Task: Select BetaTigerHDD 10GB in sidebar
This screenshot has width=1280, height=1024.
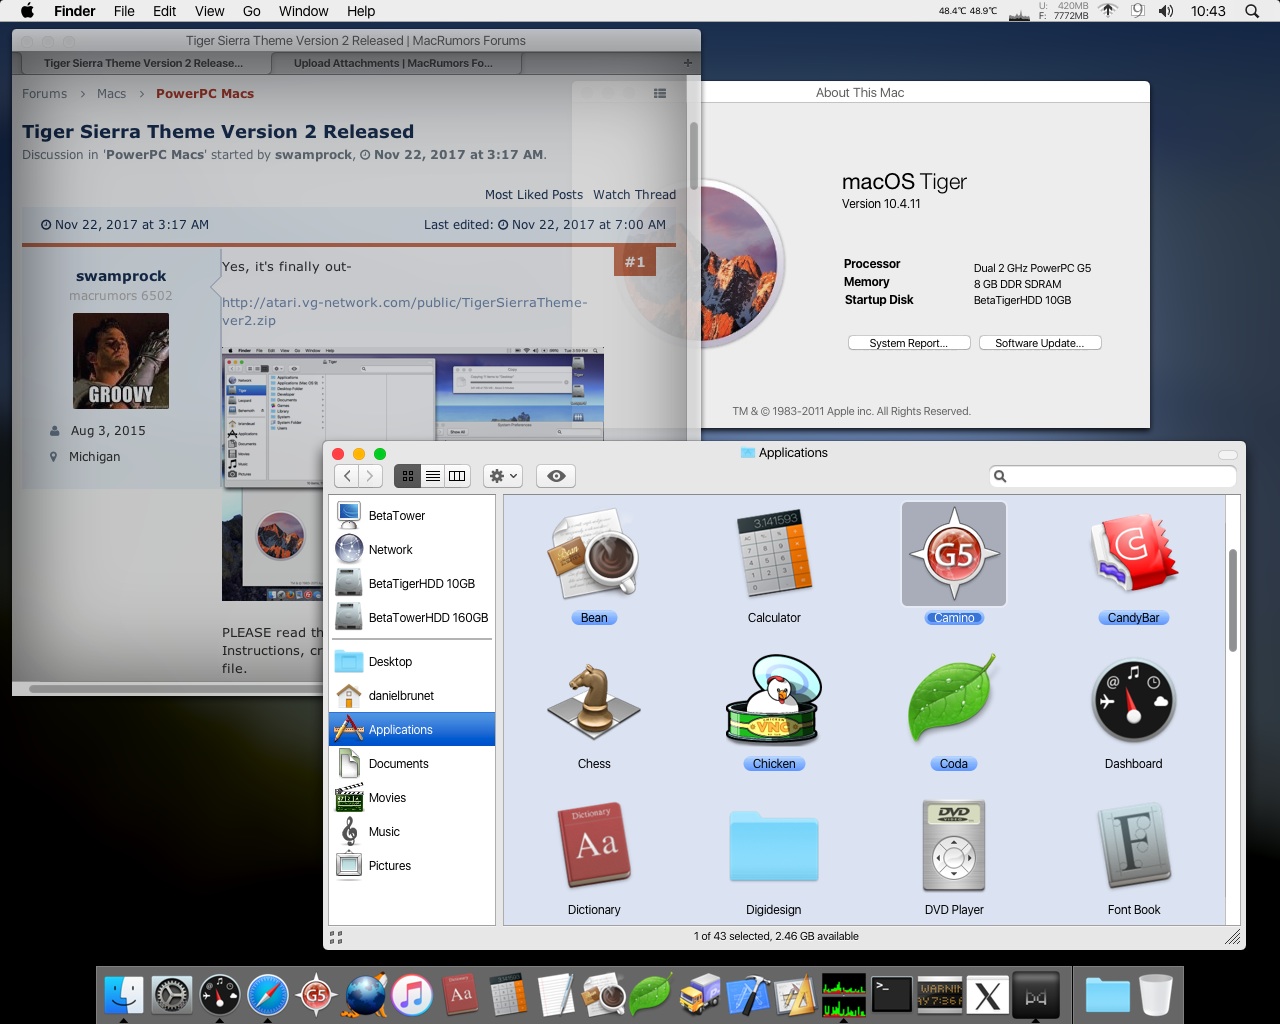Action: 412,584
